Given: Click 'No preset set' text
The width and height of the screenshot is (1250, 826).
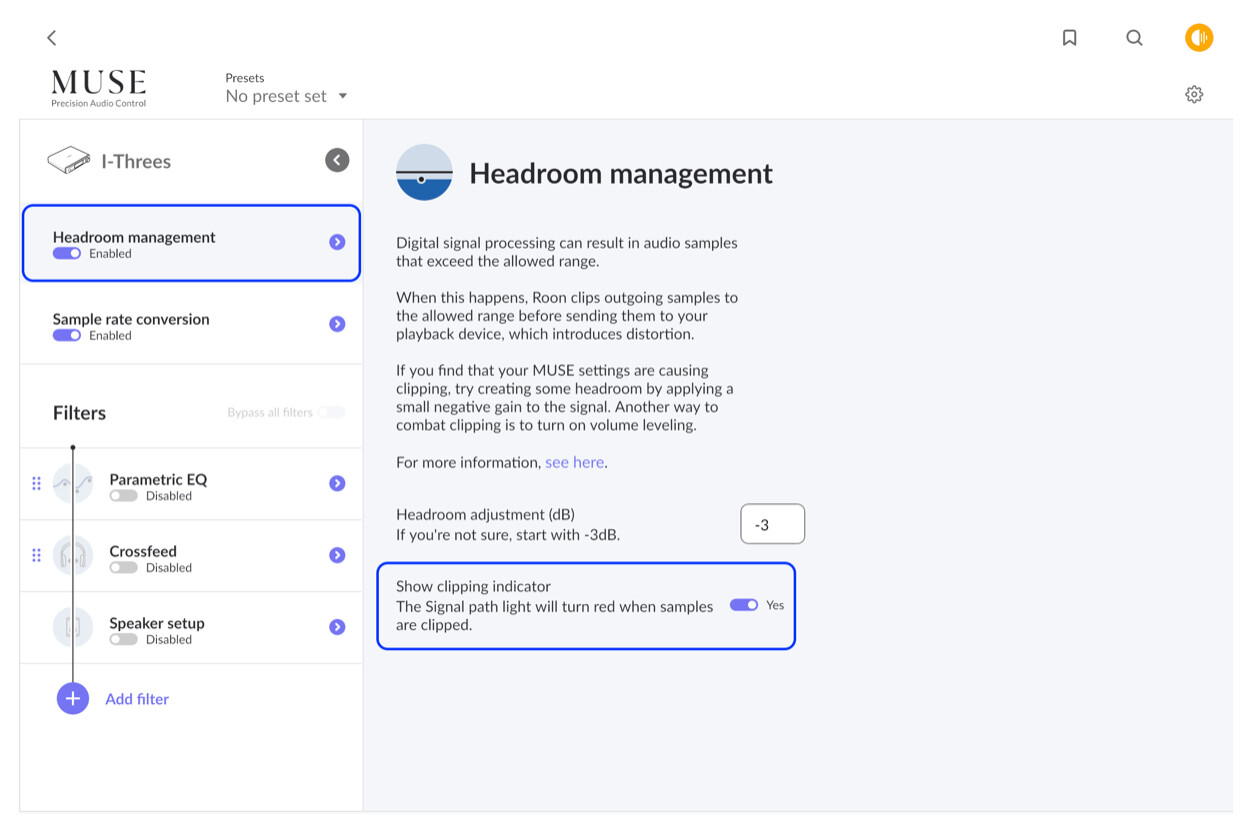Looking at the screenshot, I should (x=276, y=96).
